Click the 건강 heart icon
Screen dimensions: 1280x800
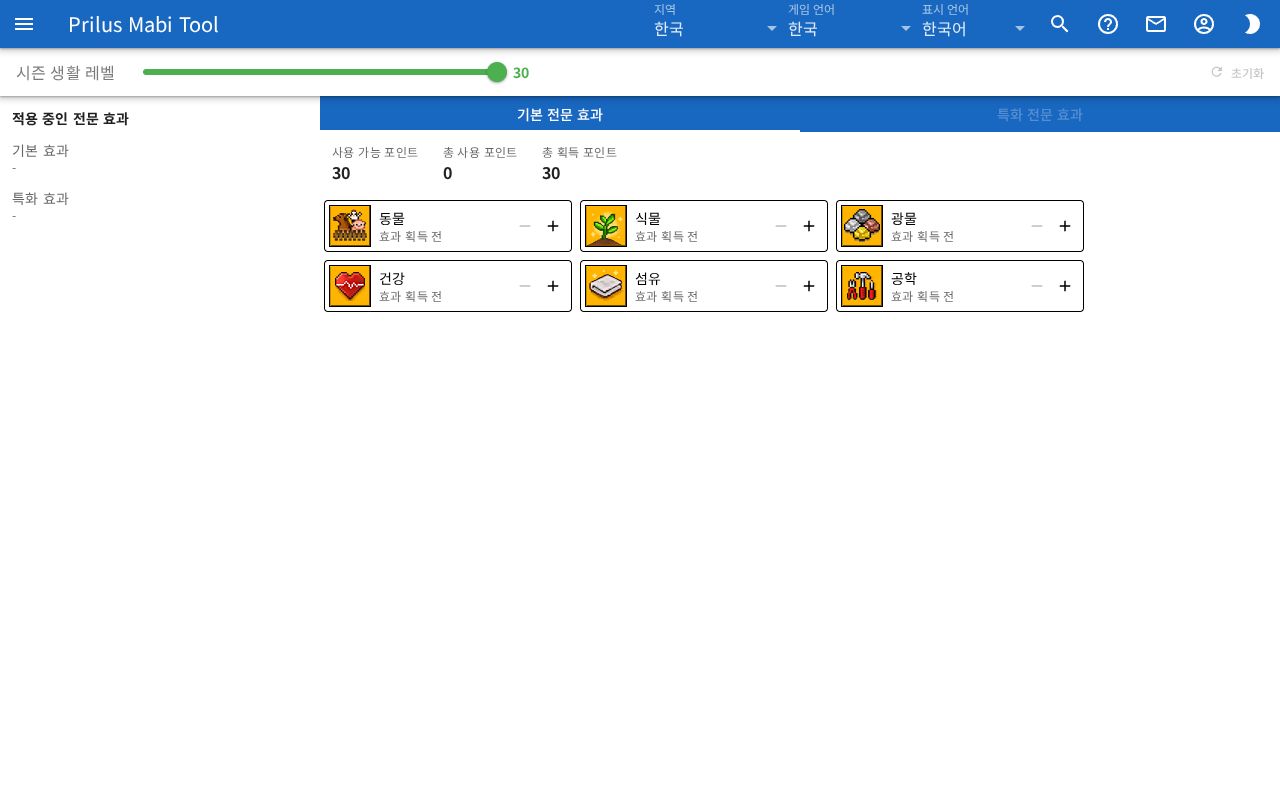[350, 286]
